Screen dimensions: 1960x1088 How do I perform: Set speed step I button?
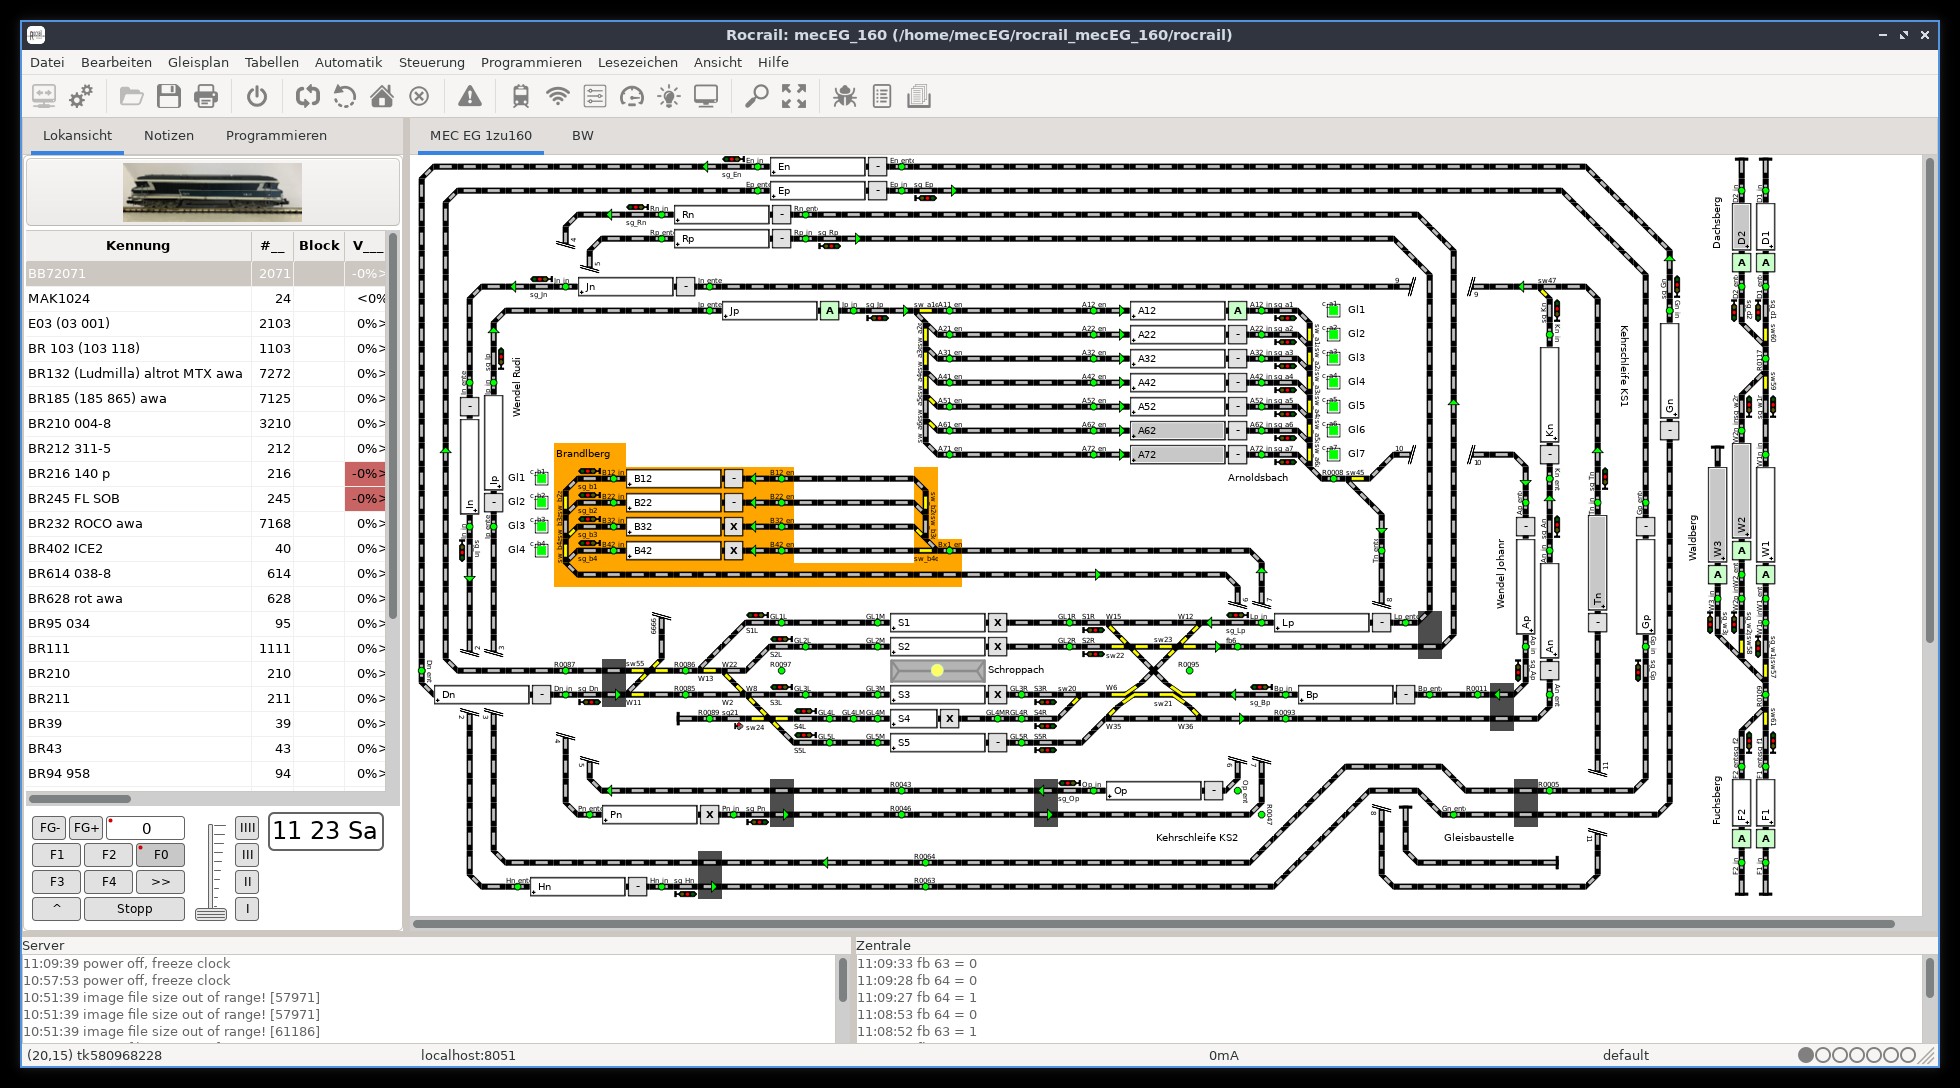(x=247, y=909)
